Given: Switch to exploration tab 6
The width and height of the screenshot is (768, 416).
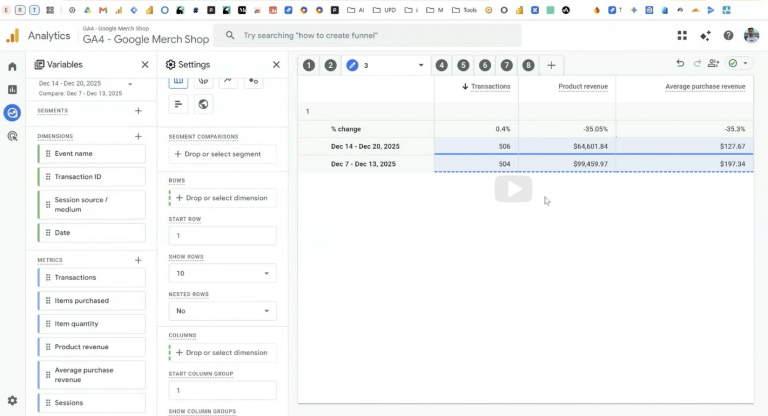Looking at the screenshot, I should 485,65.
